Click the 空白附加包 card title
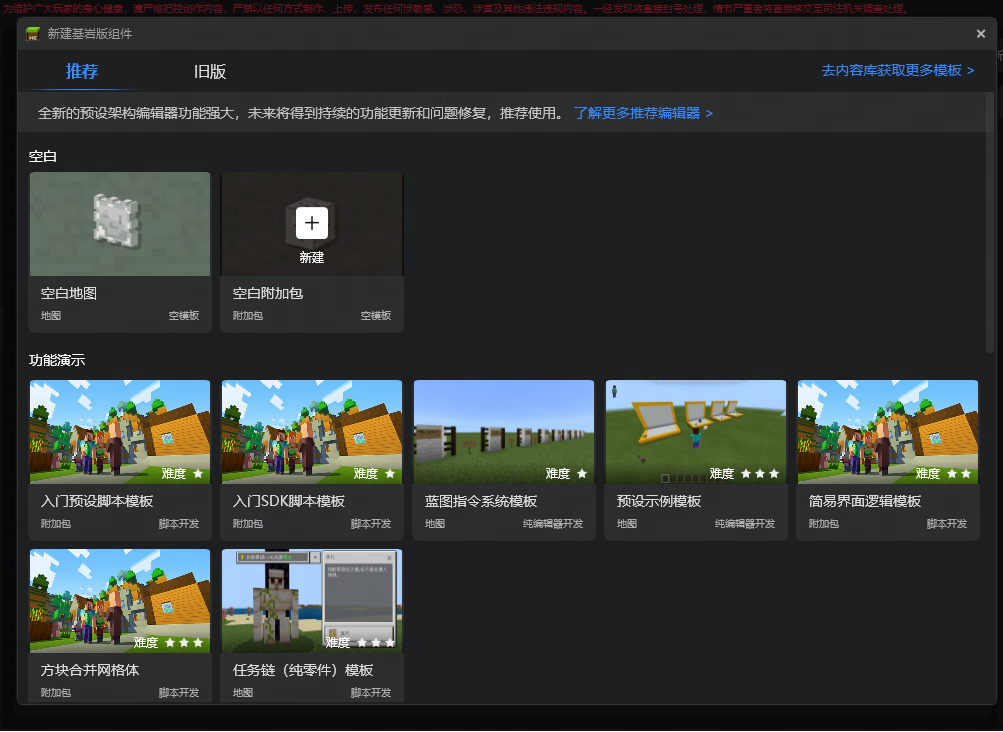 point(267,293)
